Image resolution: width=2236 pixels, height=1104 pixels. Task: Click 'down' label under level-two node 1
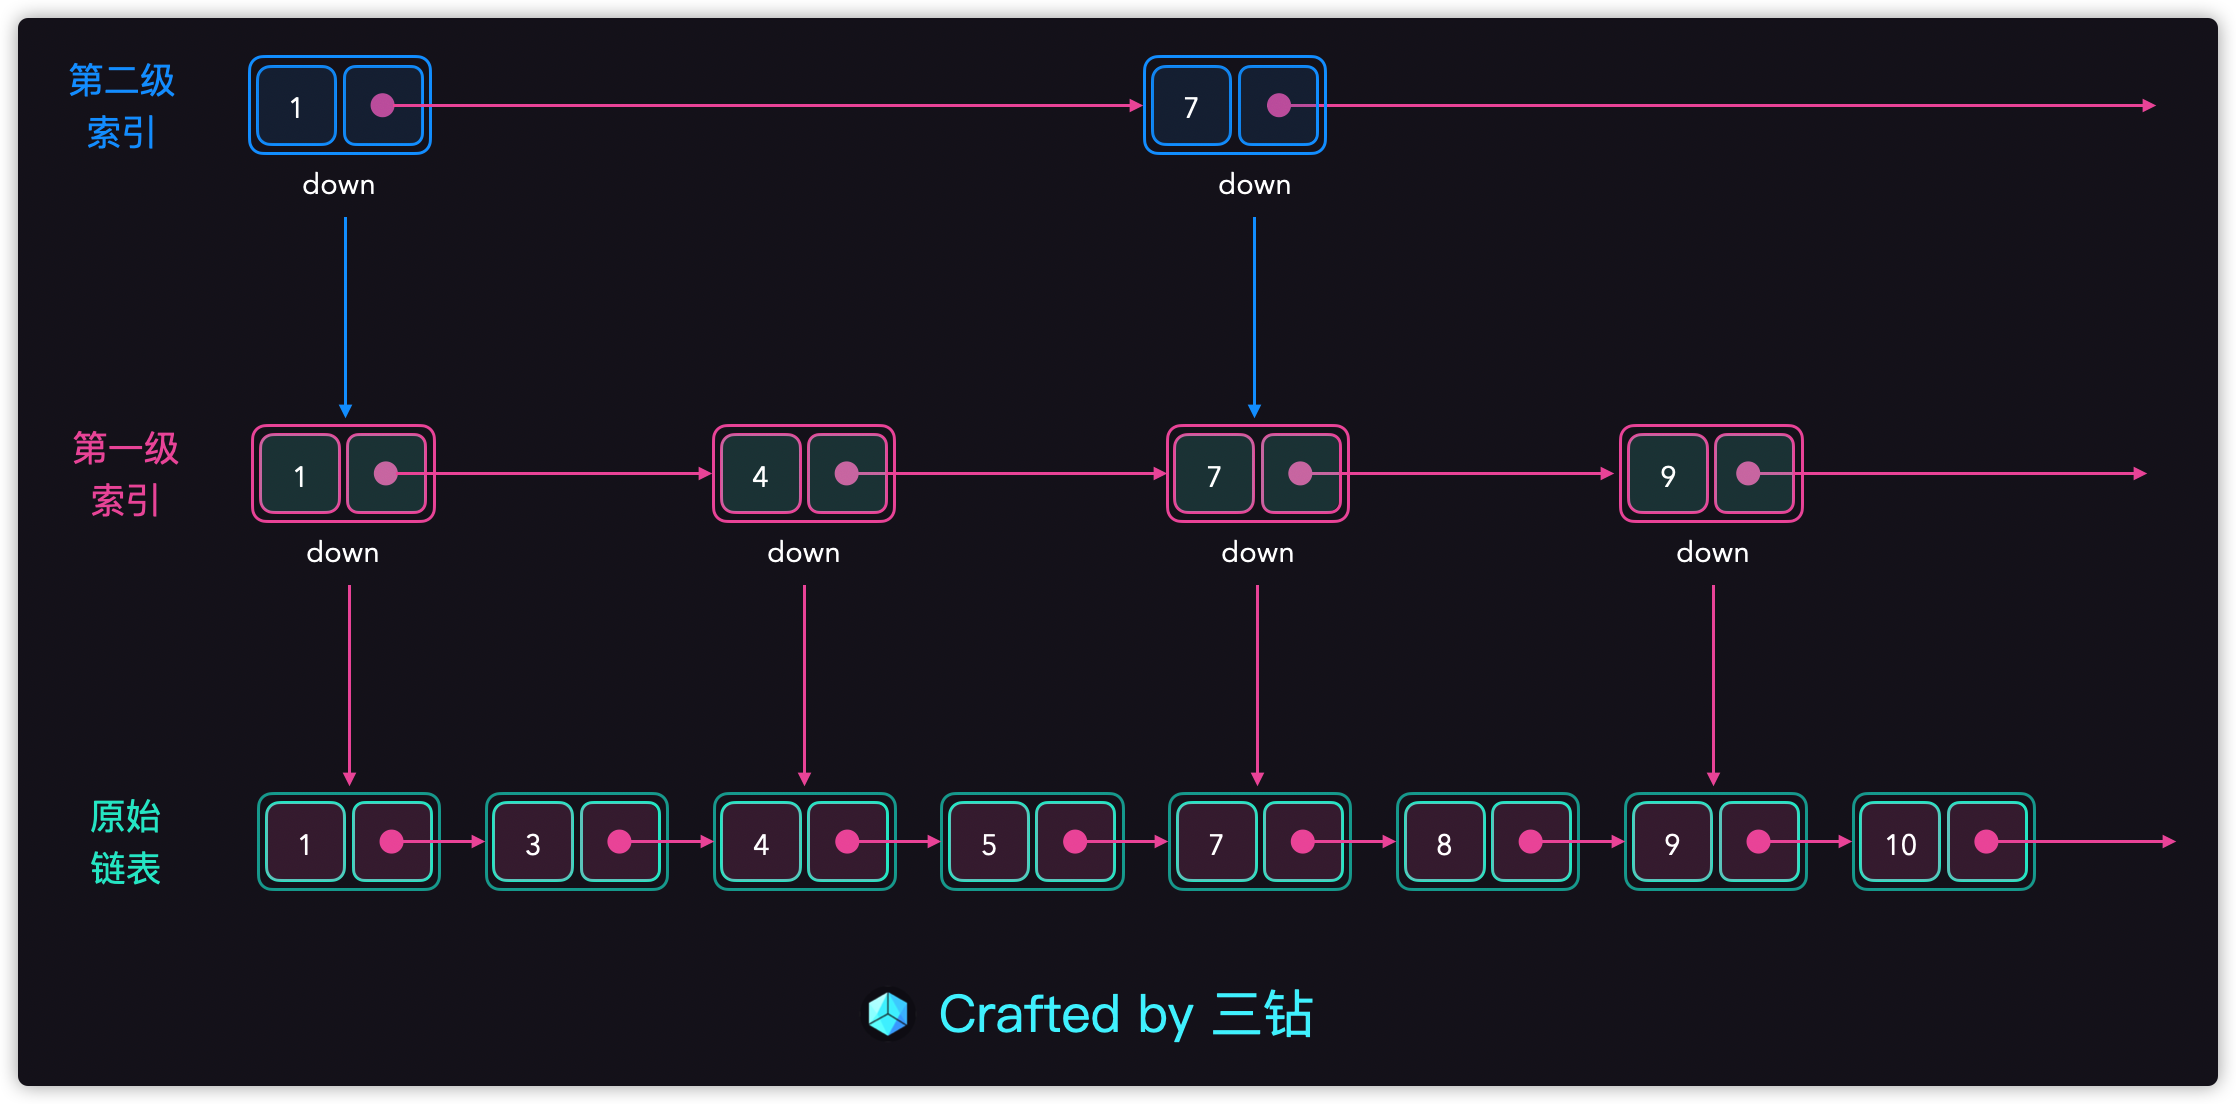(338, 185)
